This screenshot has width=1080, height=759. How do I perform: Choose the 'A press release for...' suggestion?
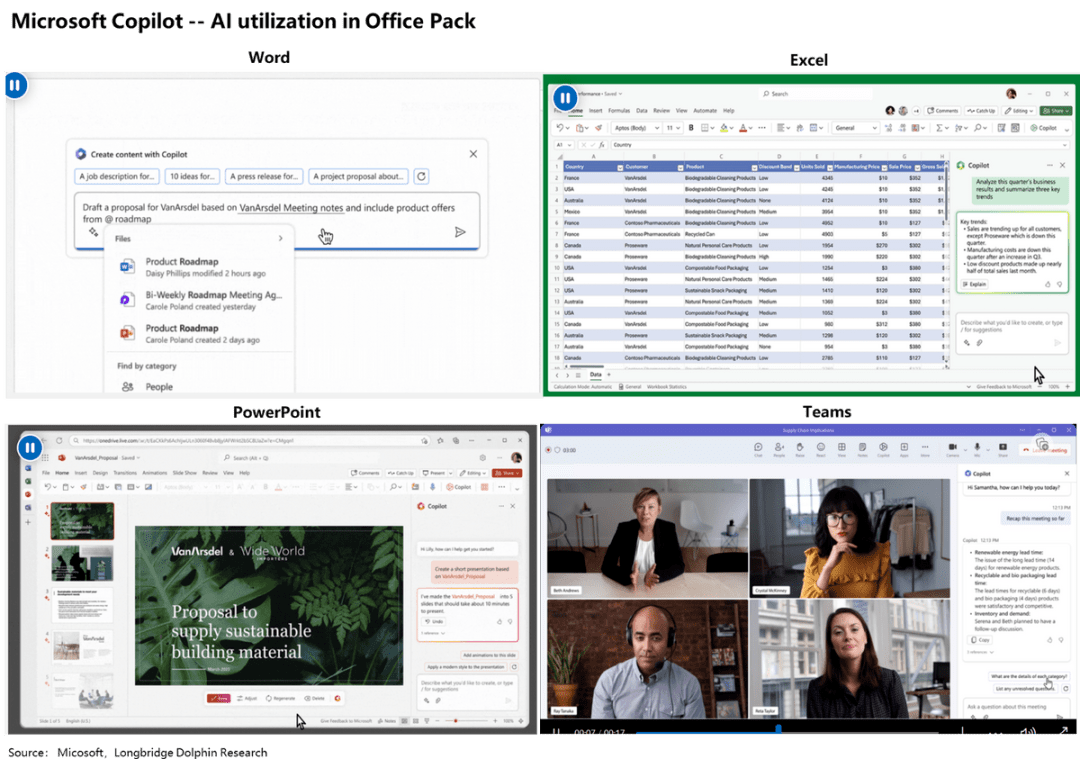(264, 176)
